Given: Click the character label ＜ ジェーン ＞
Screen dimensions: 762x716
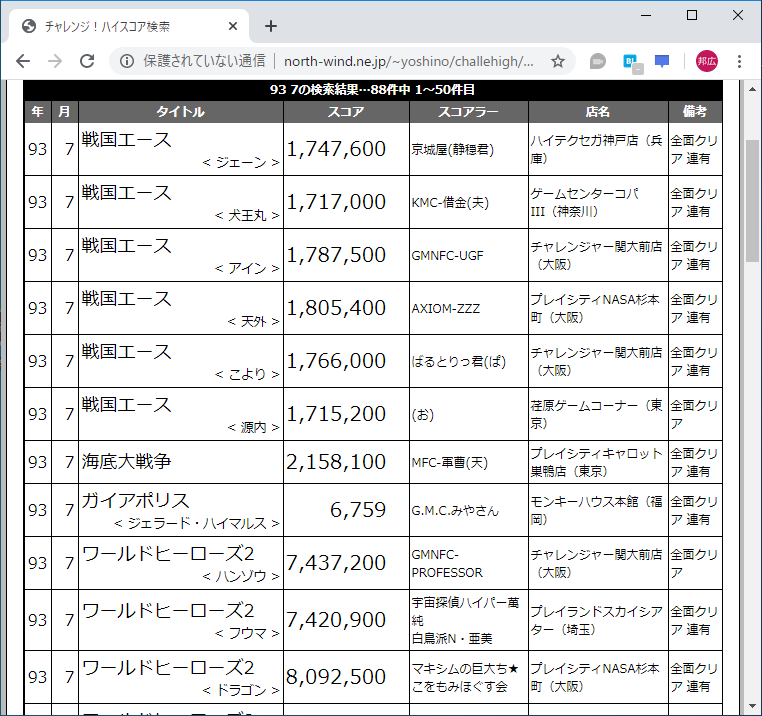Looking at the screenshot, I should [241, 162].
